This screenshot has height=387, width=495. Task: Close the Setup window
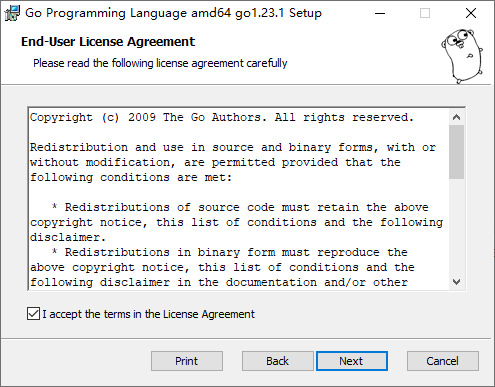(x=471, y=13)
